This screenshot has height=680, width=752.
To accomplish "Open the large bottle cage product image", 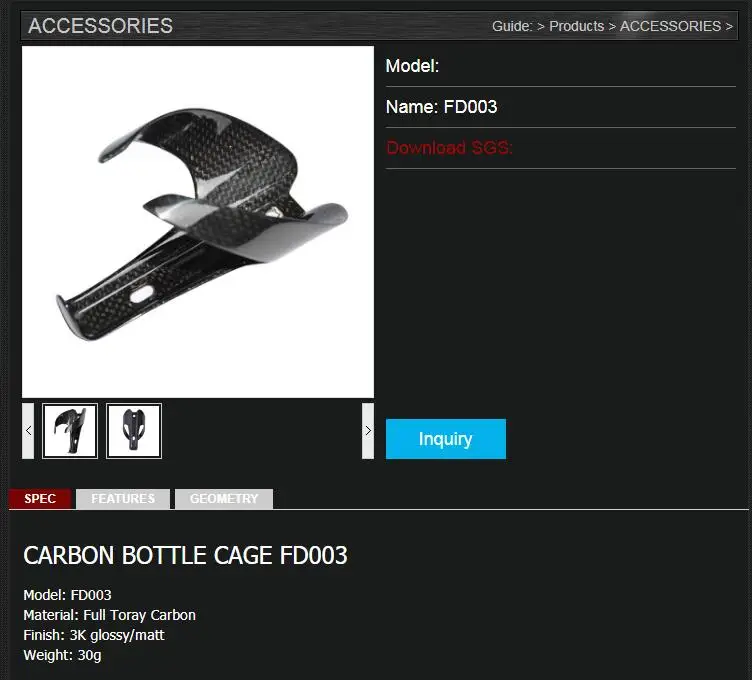I will [198, 222].
